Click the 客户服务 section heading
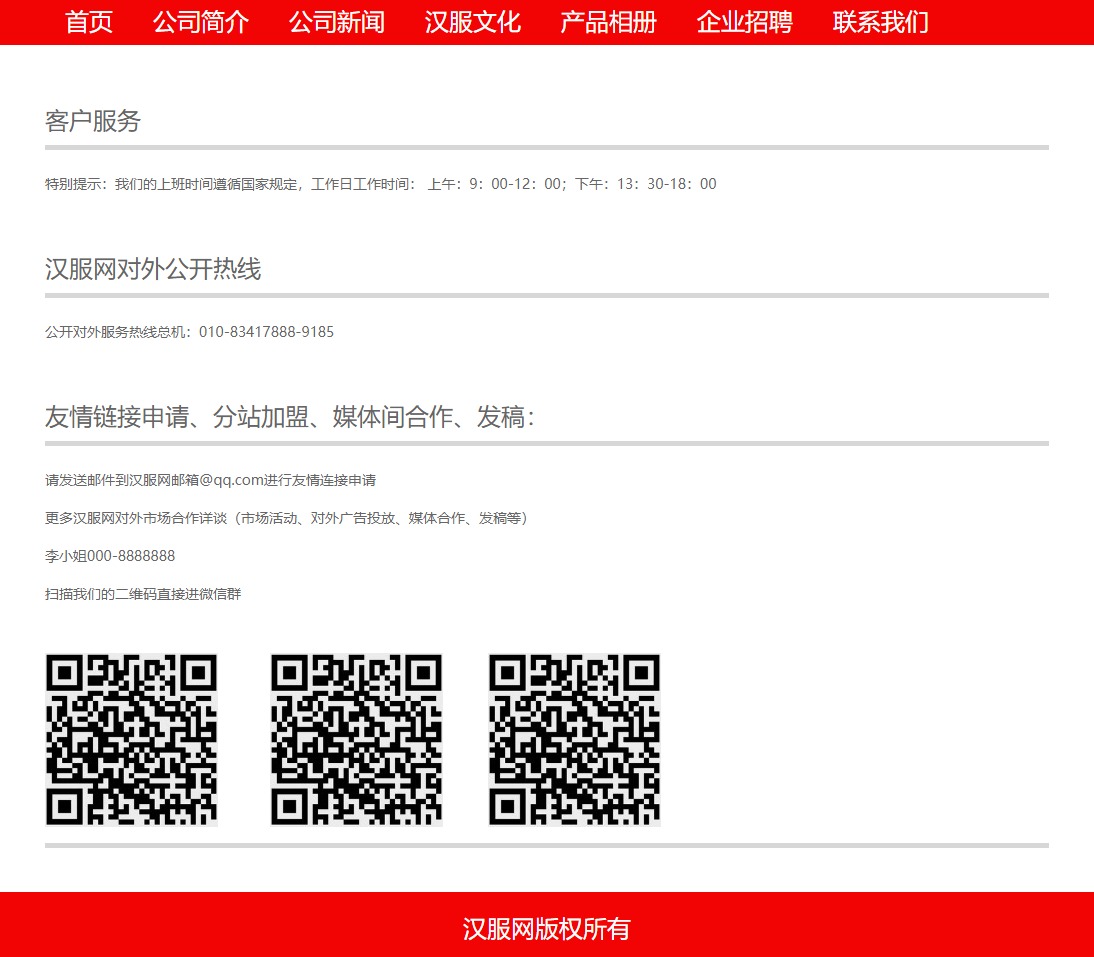 (x=93, y=122)
